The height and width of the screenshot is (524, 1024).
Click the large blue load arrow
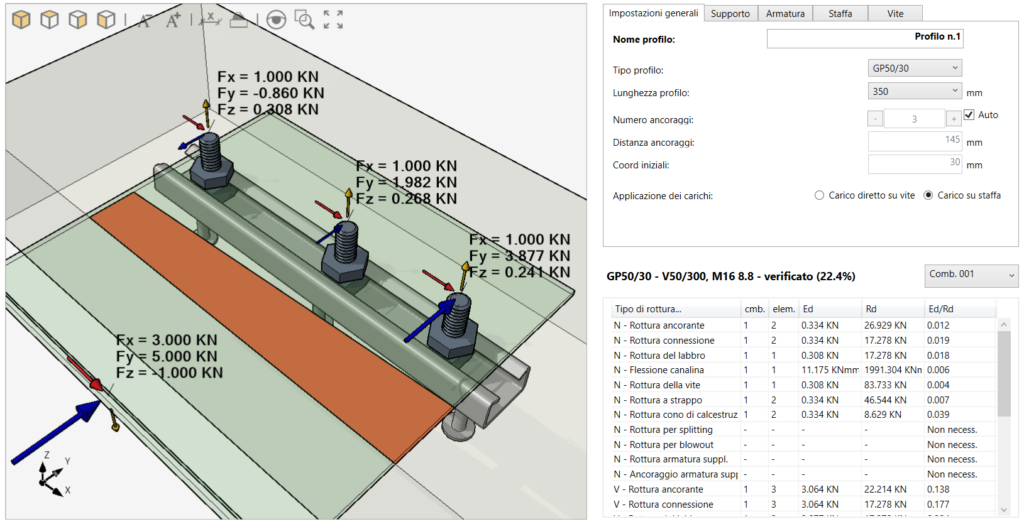(x=56, y=433)
